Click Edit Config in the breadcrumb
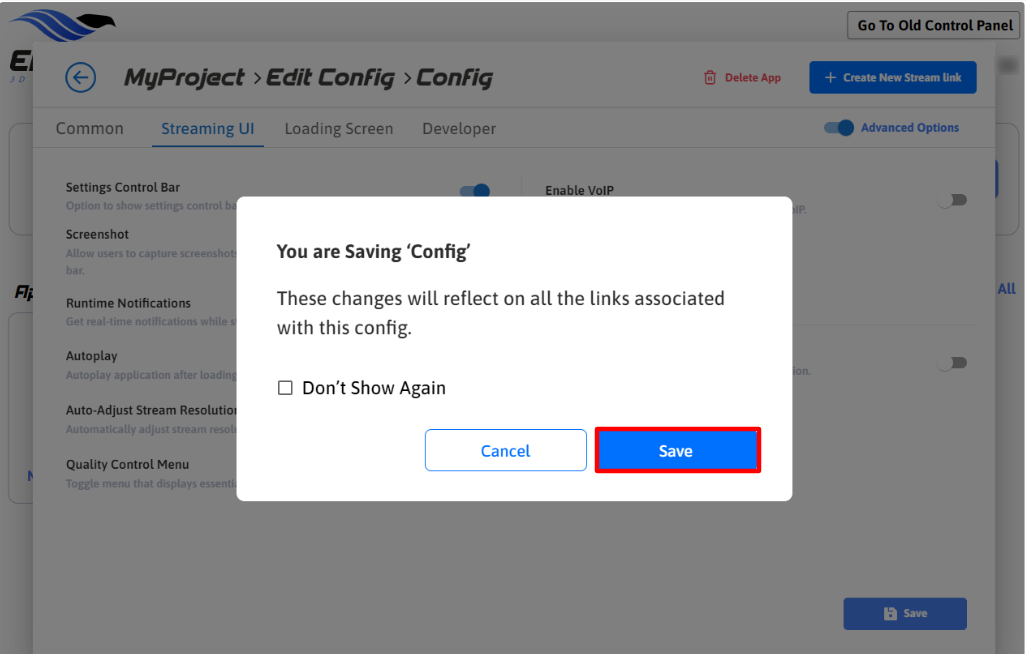1026x654 pixels. click(x=330, y=77)
